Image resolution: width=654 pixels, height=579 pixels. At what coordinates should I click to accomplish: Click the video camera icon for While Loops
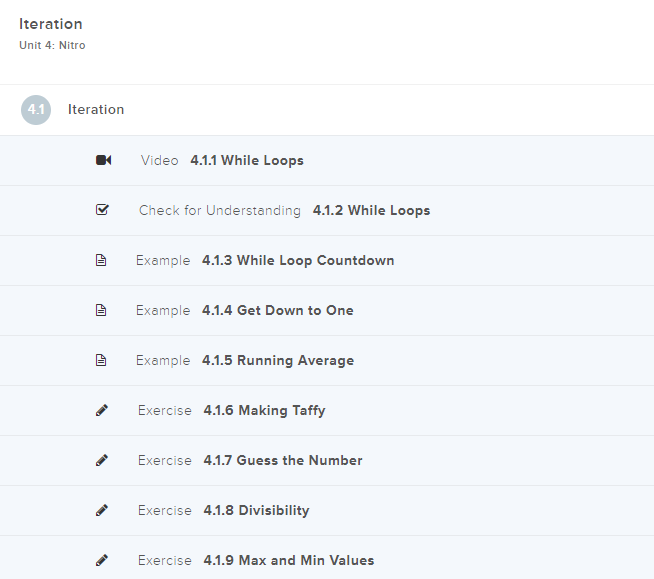(x=103, y=160)
